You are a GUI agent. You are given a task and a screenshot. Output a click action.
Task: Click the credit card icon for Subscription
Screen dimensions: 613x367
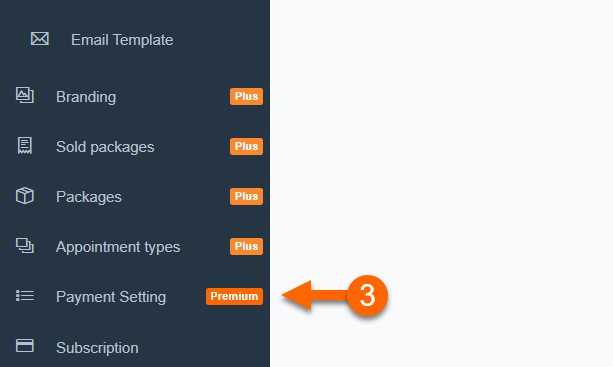tap(25, 346)
